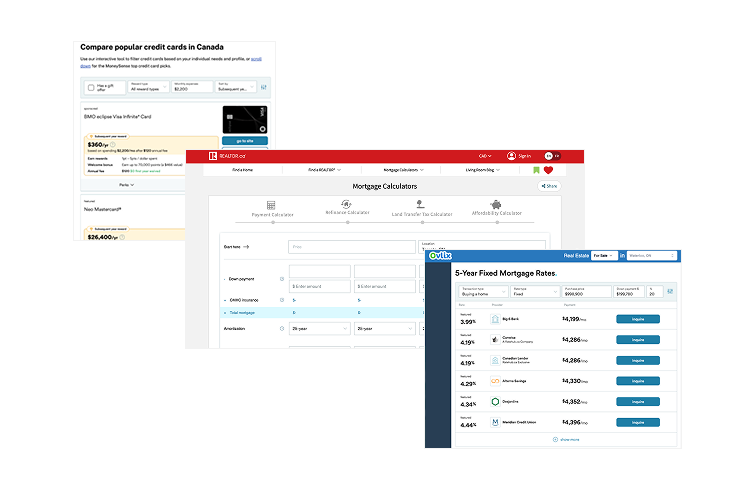
Task: Edit the down payment percent field showing 20
Action: coord(655,291)
